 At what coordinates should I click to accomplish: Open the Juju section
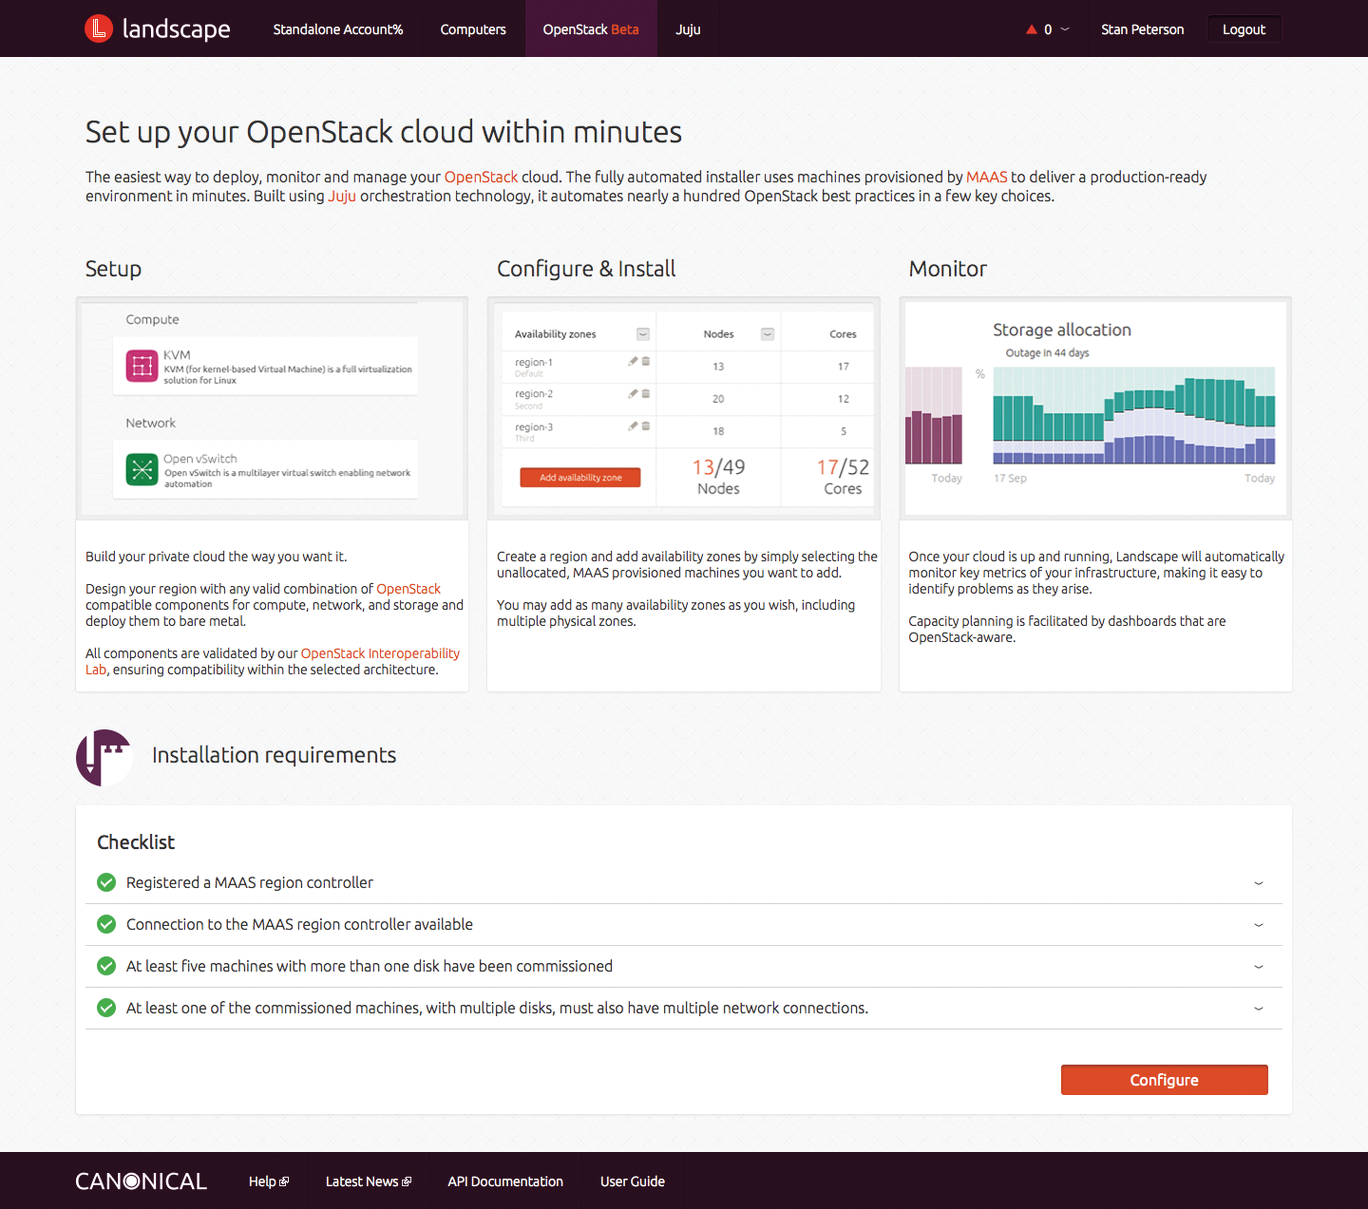click(x=687, y=29)
